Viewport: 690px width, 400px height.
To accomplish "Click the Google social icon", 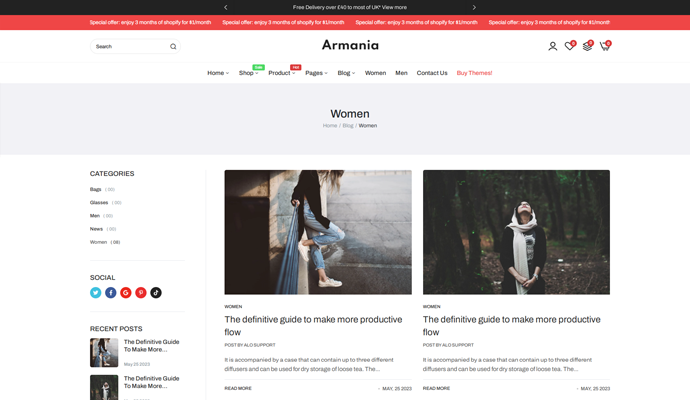I will coord(126,293).
